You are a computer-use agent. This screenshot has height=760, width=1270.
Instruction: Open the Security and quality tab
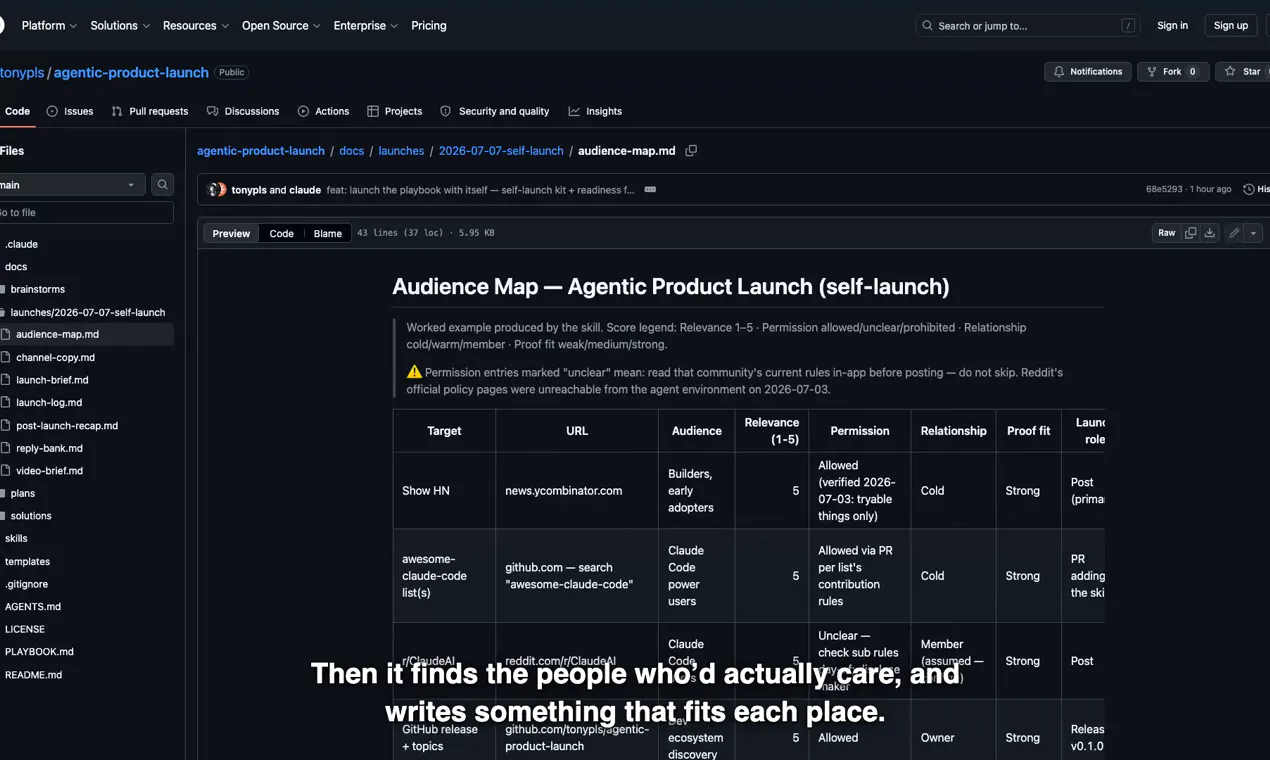495,111
